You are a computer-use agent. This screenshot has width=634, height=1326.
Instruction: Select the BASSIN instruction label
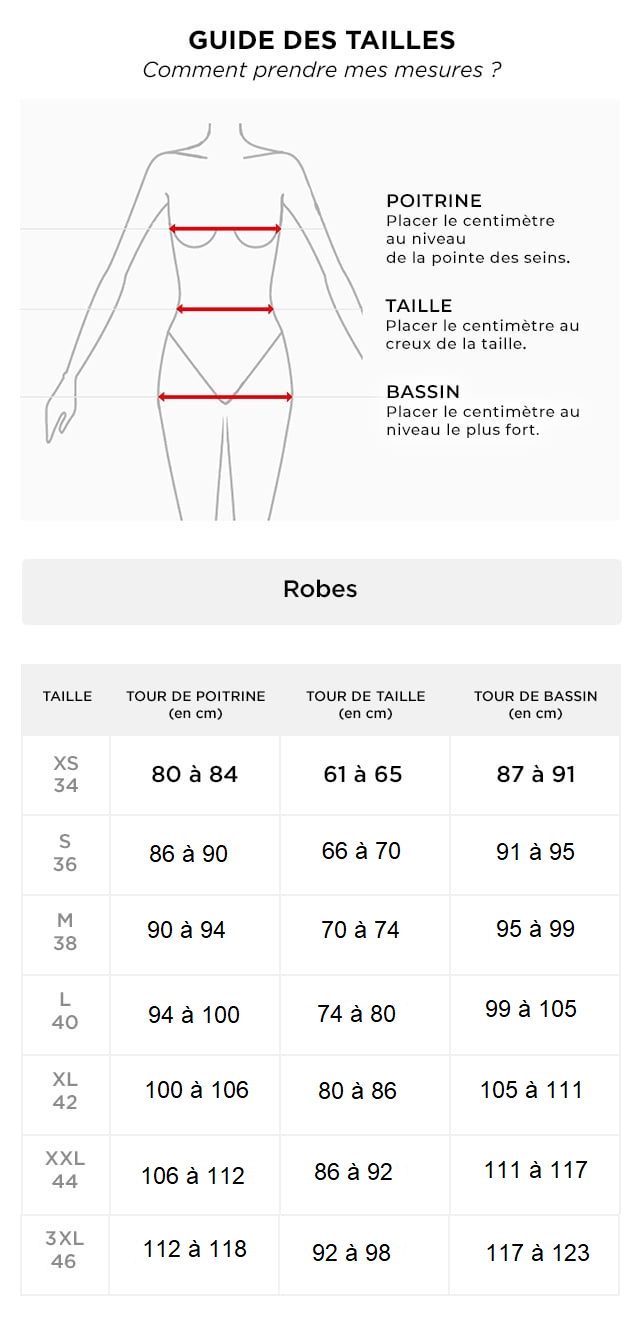(x=423, y=392)
